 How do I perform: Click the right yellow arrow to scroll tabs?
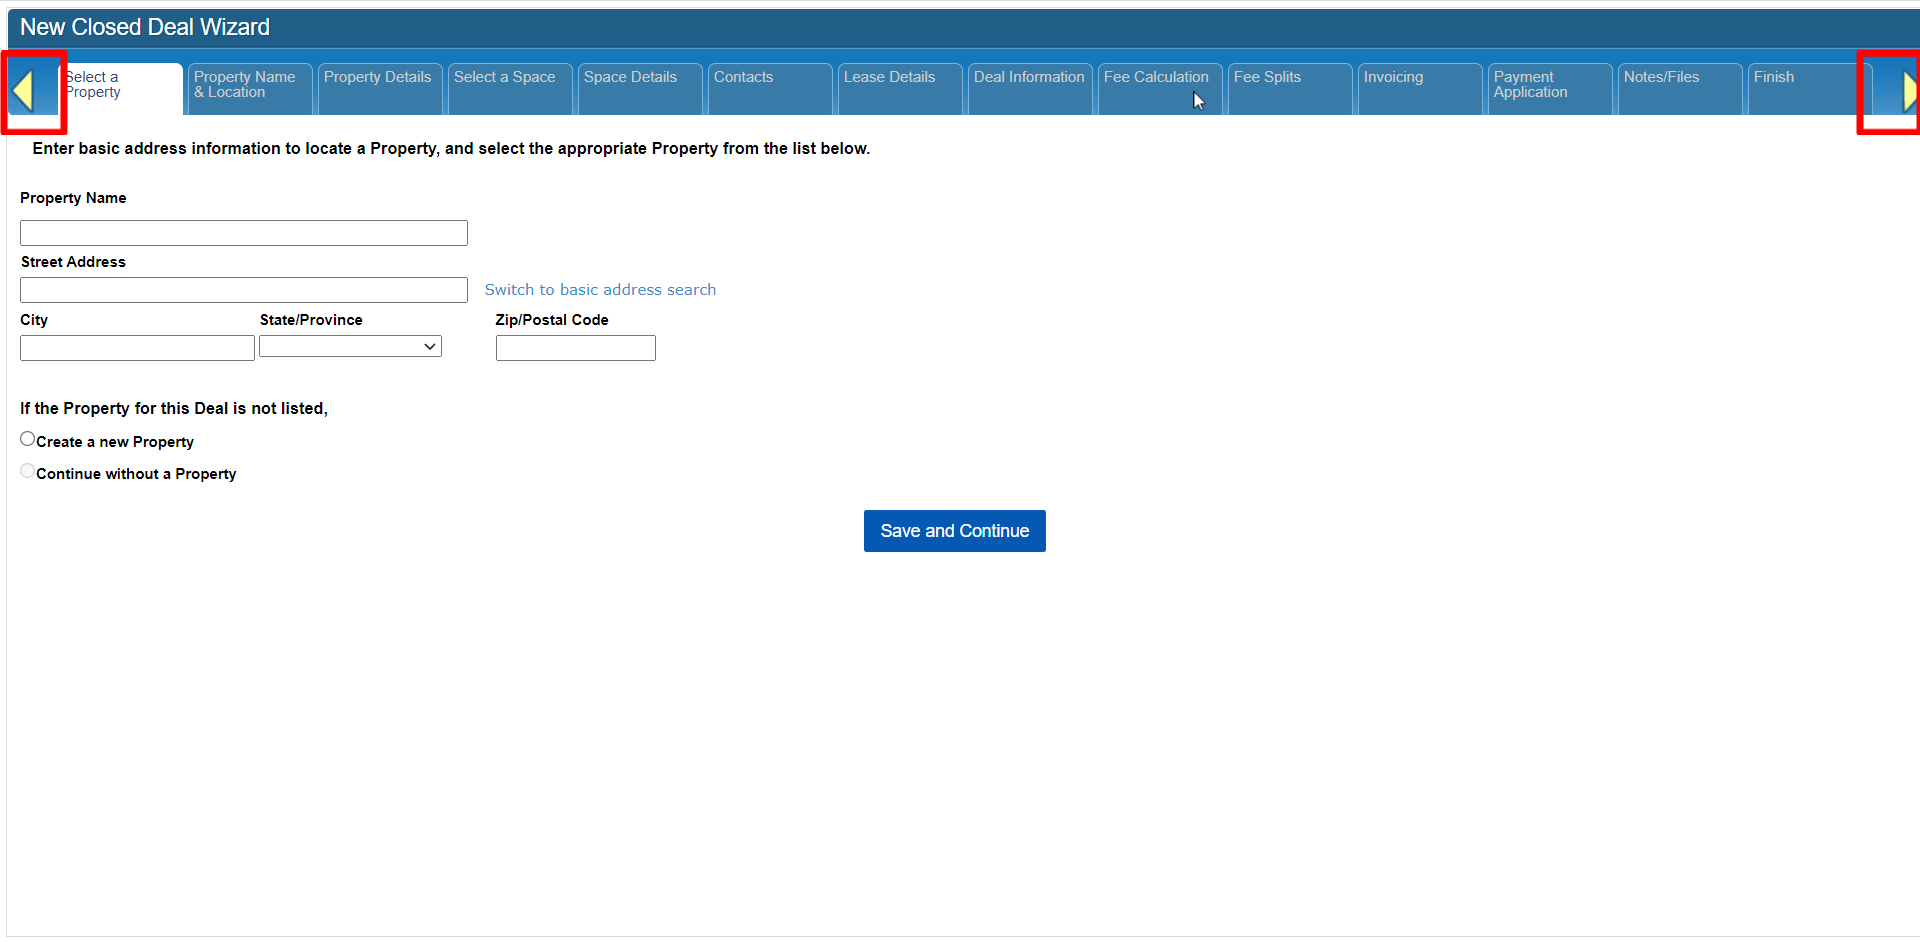pos(1908,92)
